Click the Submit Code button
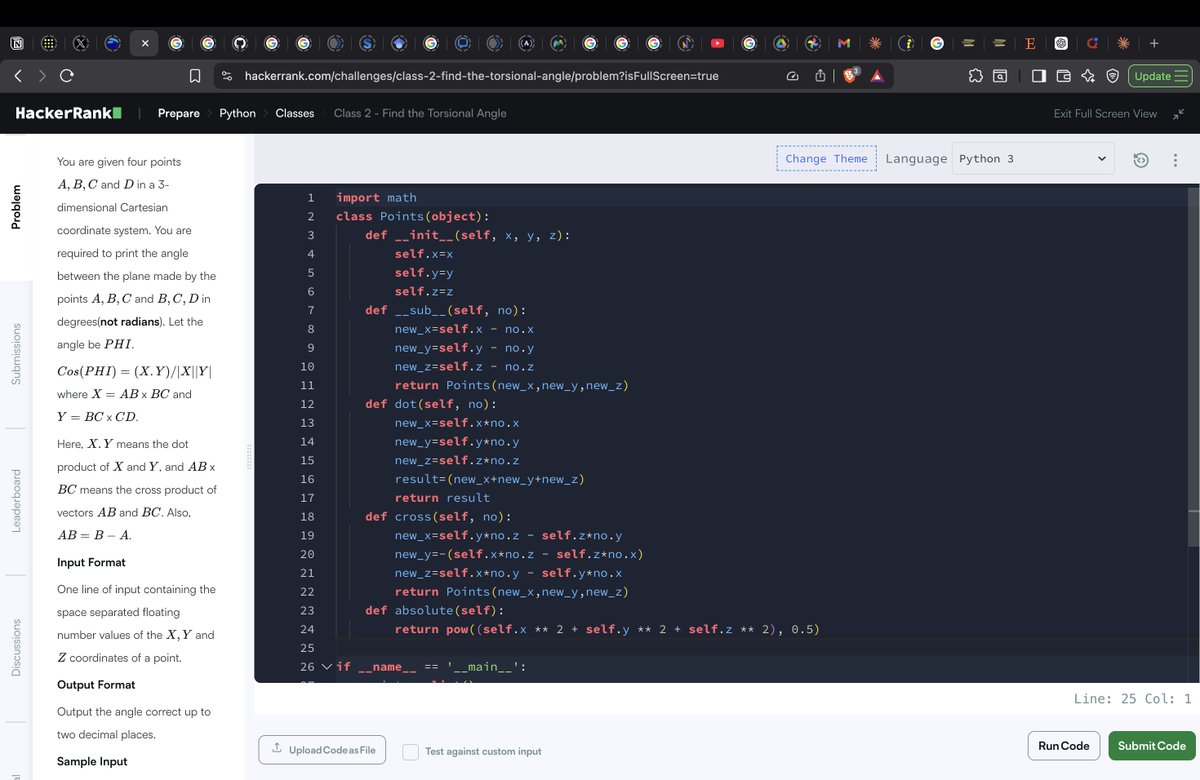 1151,746
